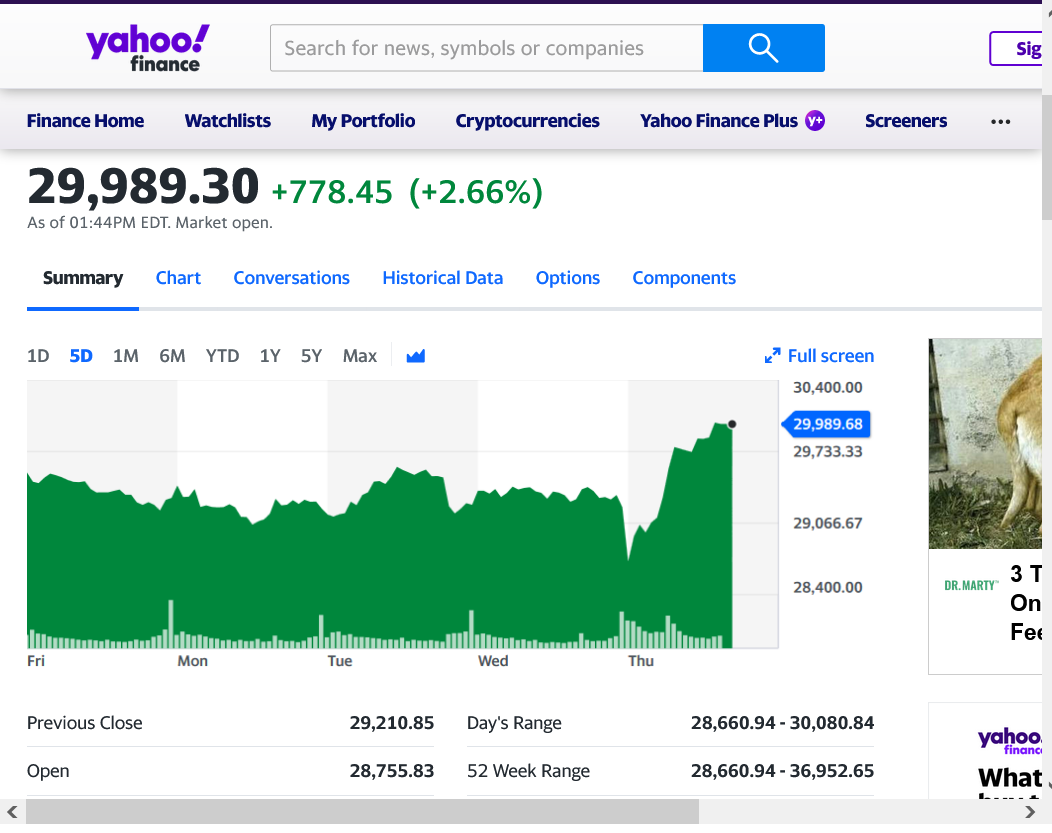This screenshot has width=1052, height=833.
Task: Click the Sign in button
Action: [x=1016, y=48]
